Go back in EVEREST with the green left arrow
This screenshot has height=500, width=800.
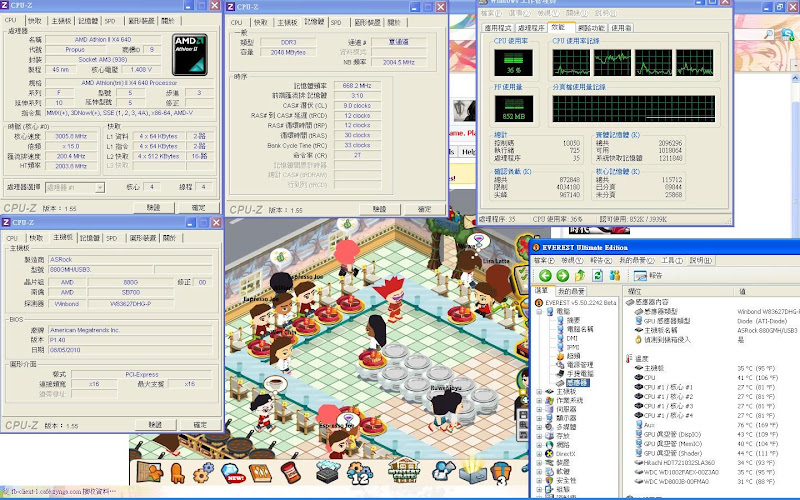[545, 276]
